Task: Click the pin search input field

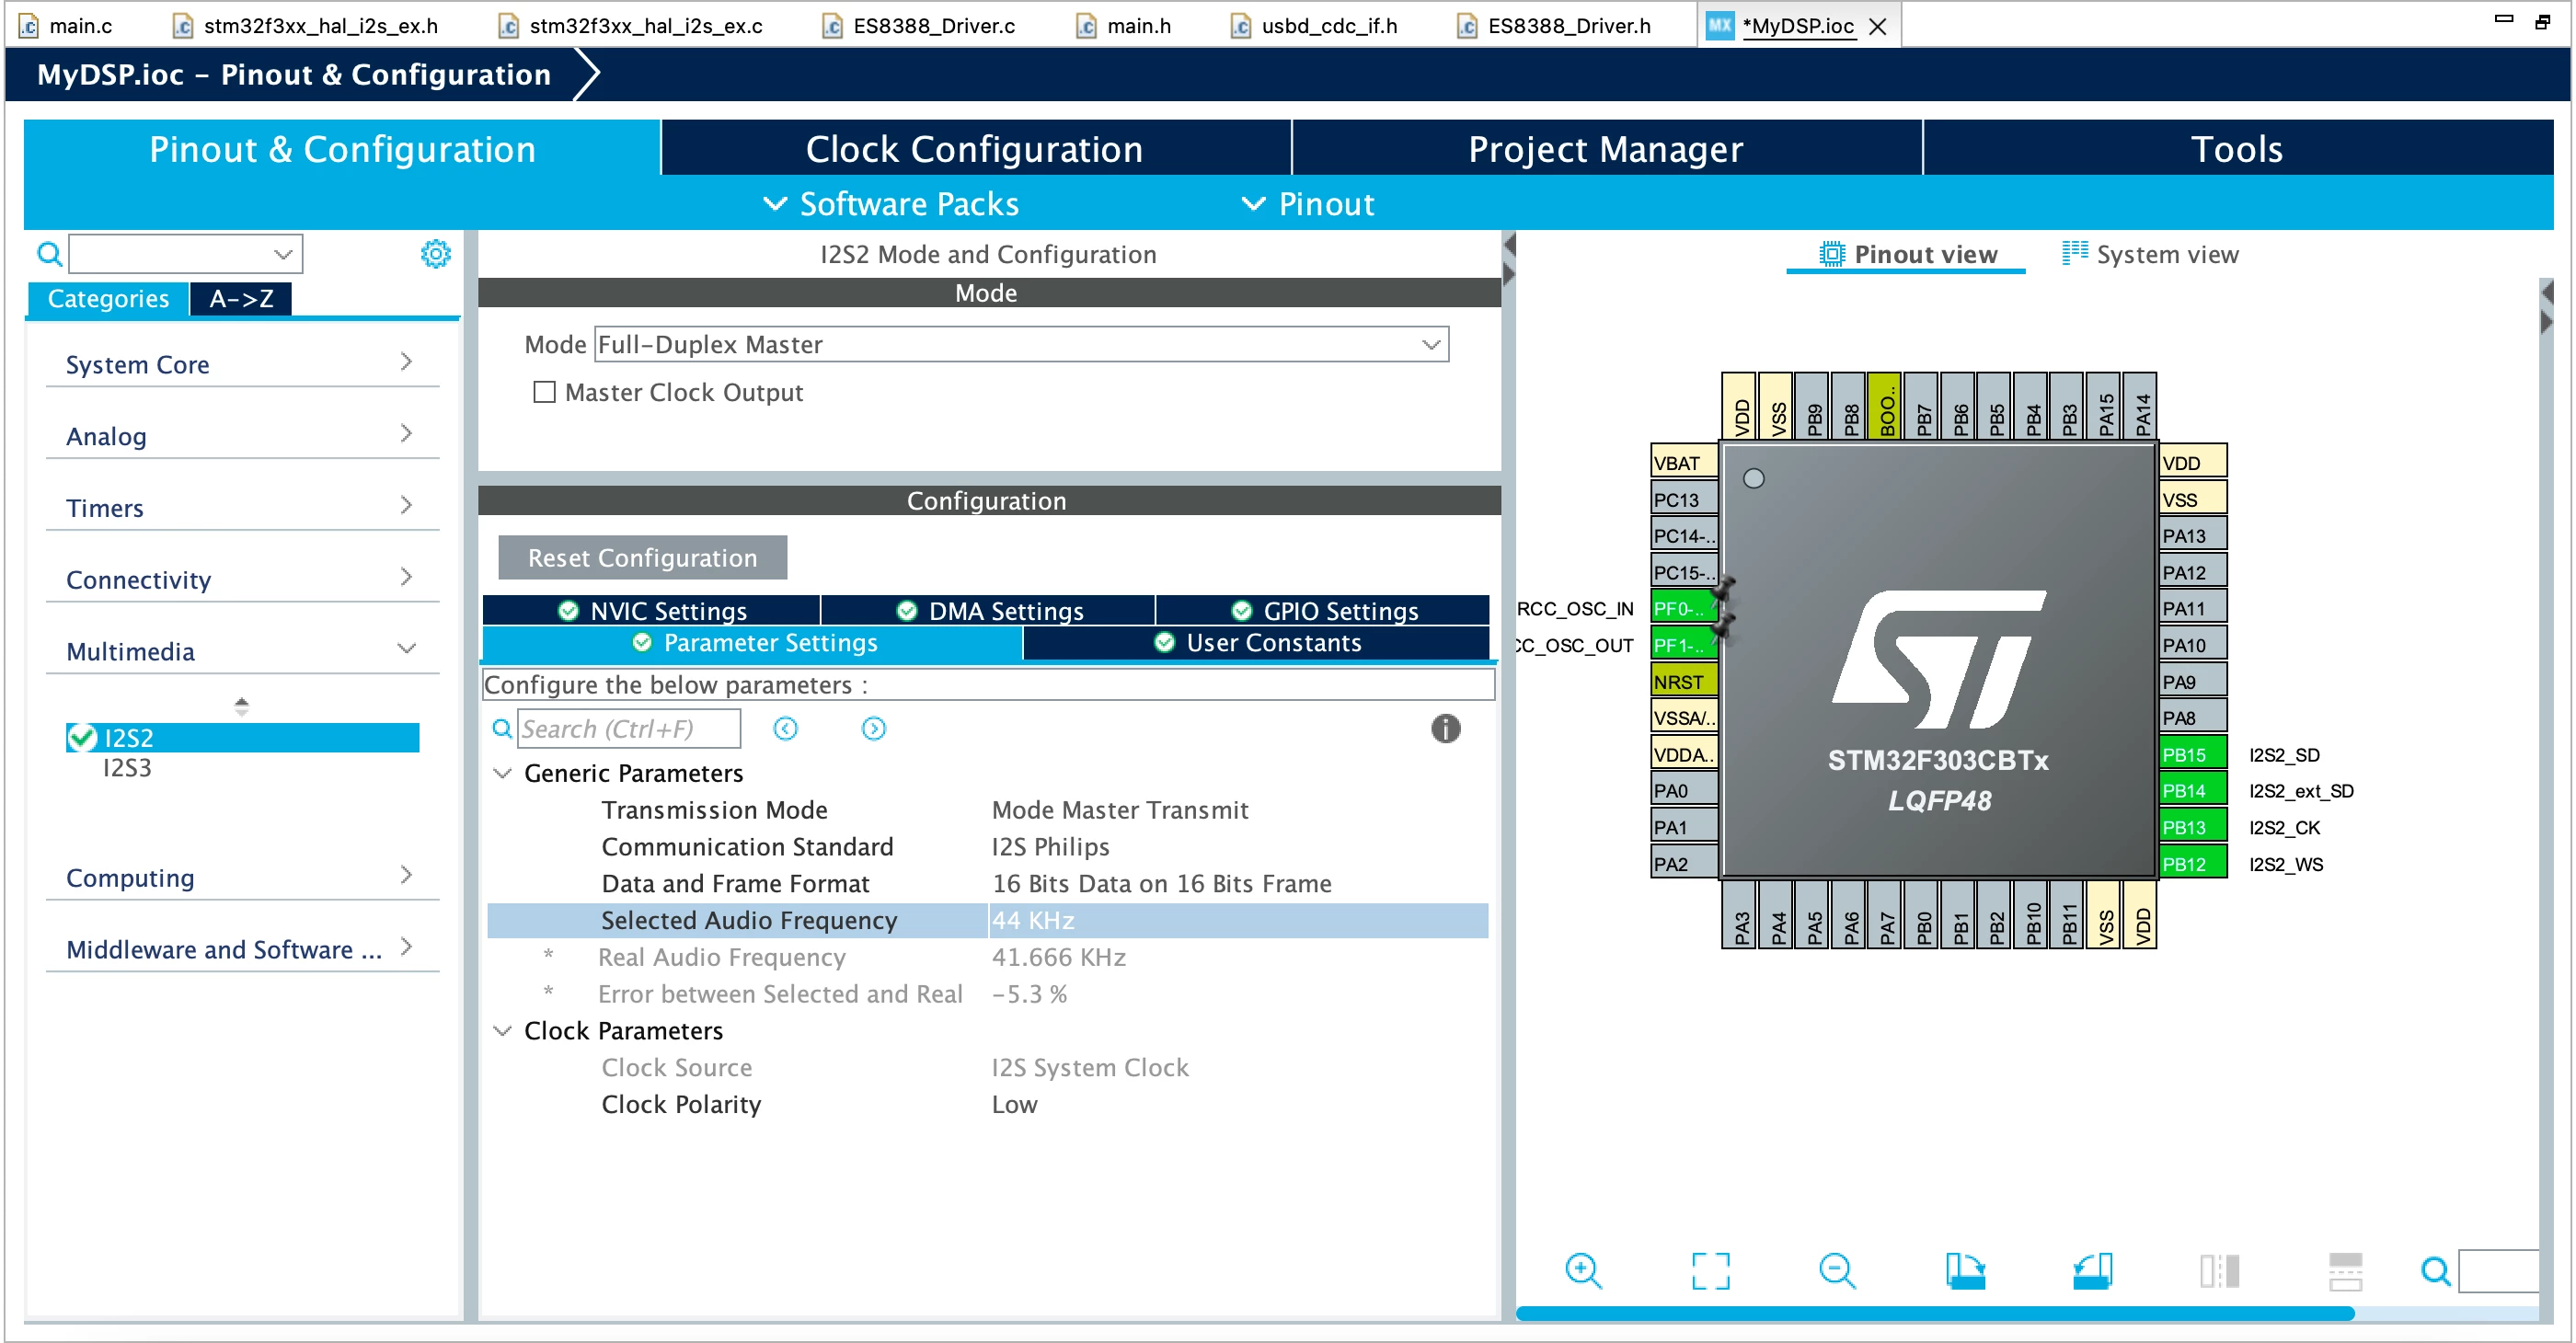Action: (x=2497, y=1271)
